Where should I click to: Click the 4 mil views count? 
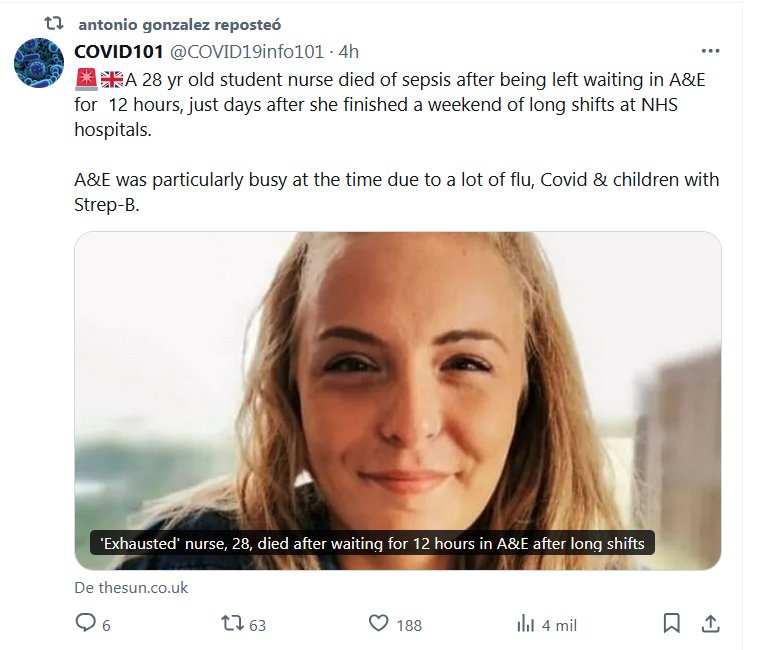[559, 625]
